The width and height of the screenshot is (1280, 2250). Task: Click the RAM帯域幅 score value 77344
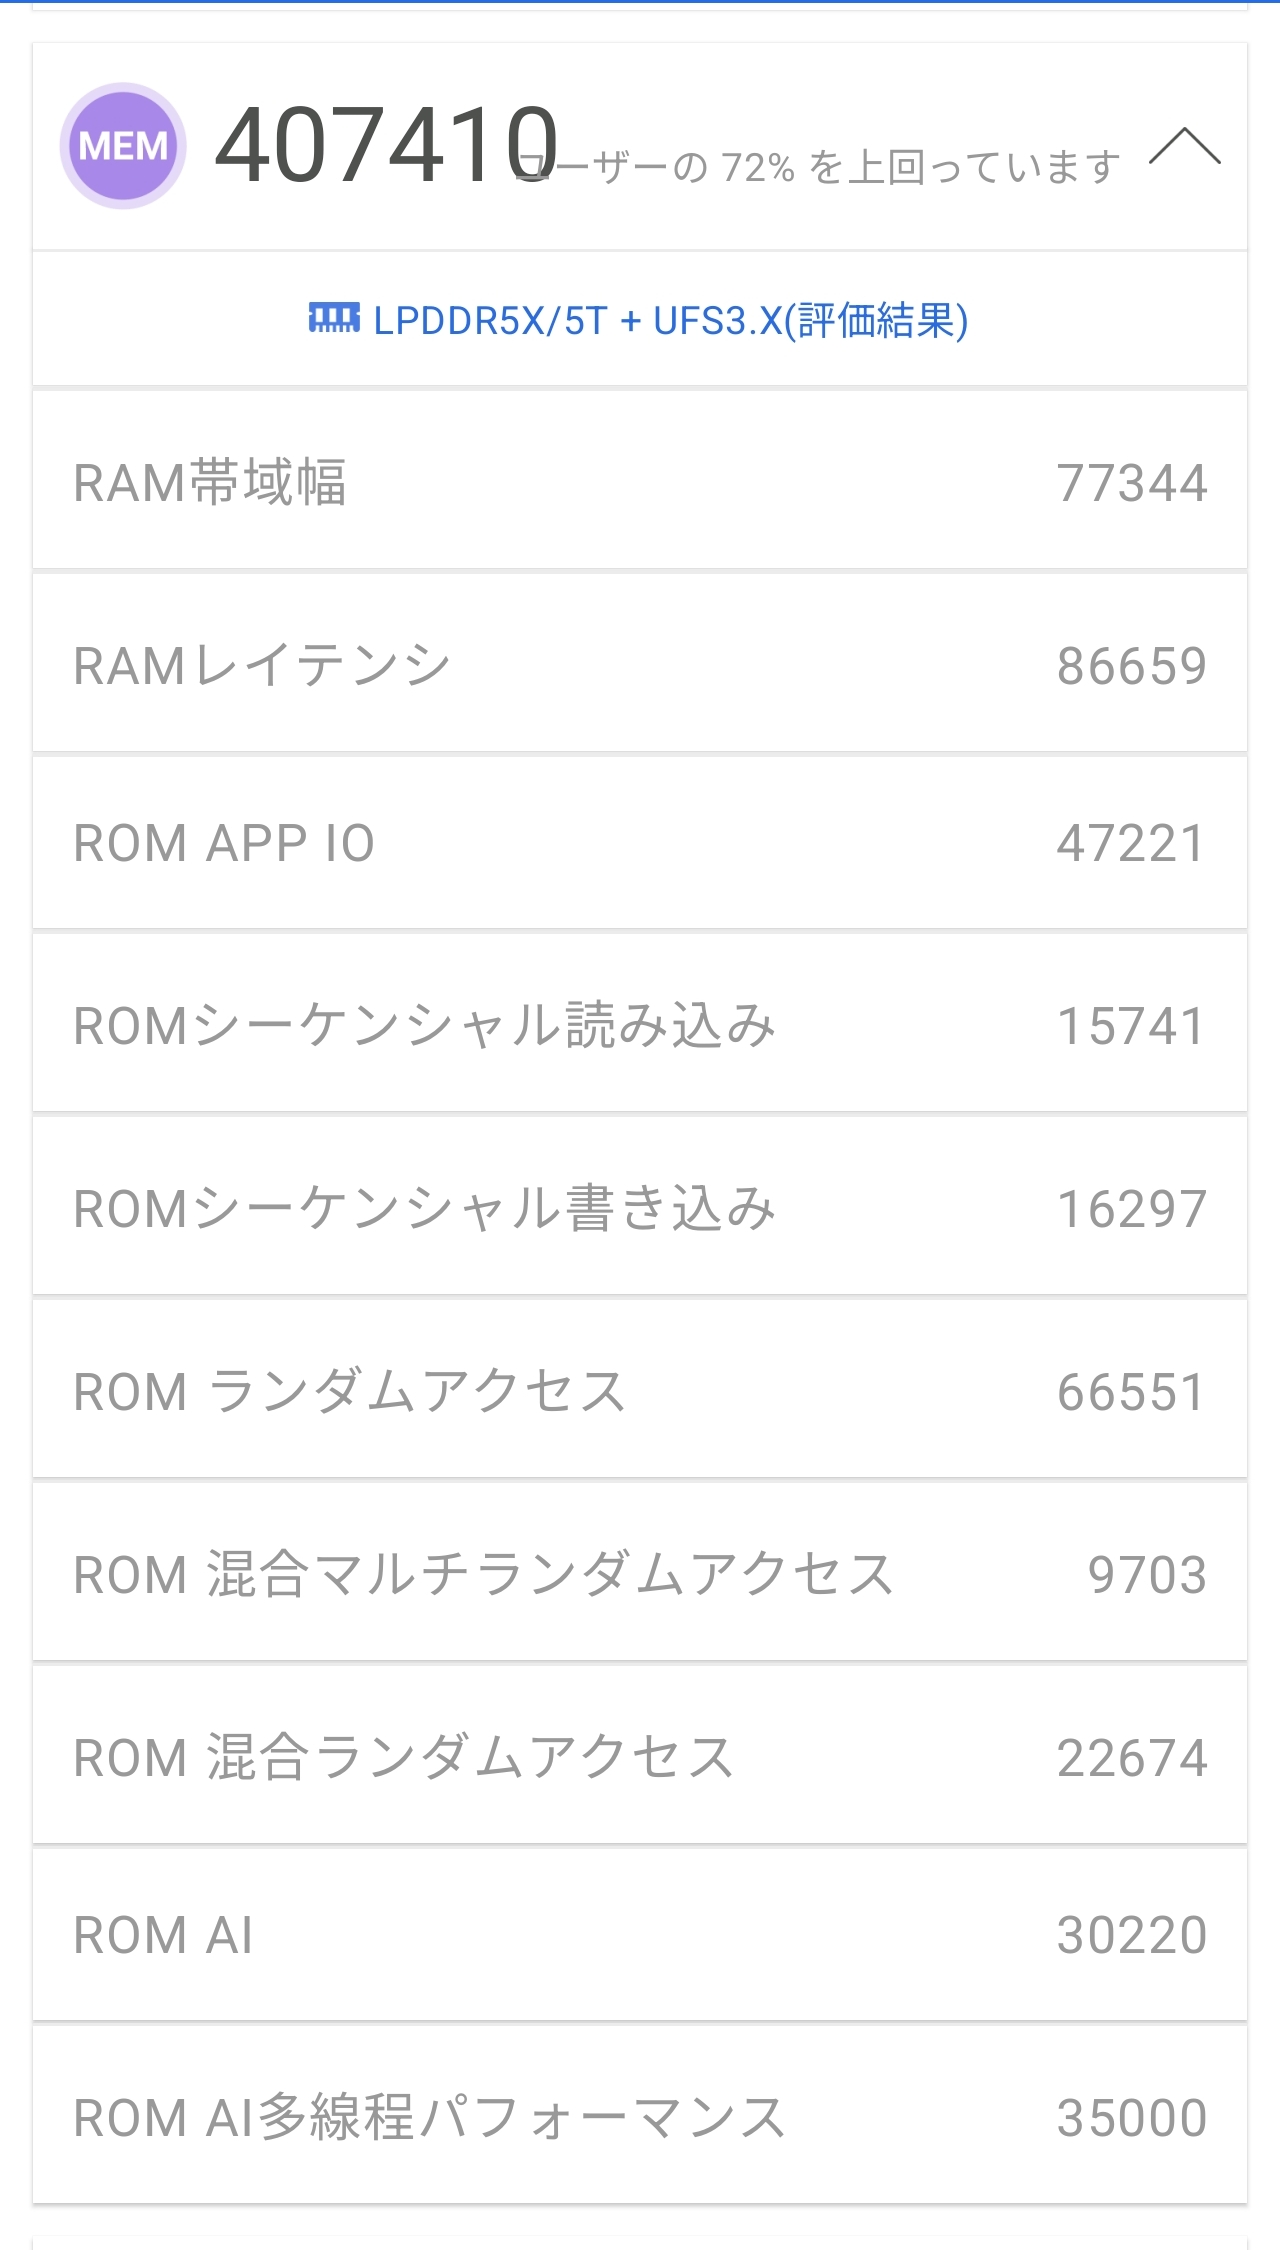[1132, 483]
